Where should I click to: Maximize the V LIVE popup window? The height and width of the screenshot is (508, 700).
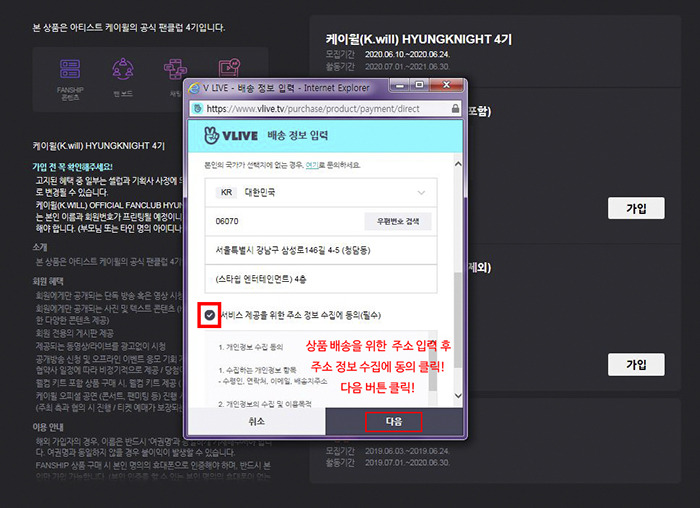419,85
